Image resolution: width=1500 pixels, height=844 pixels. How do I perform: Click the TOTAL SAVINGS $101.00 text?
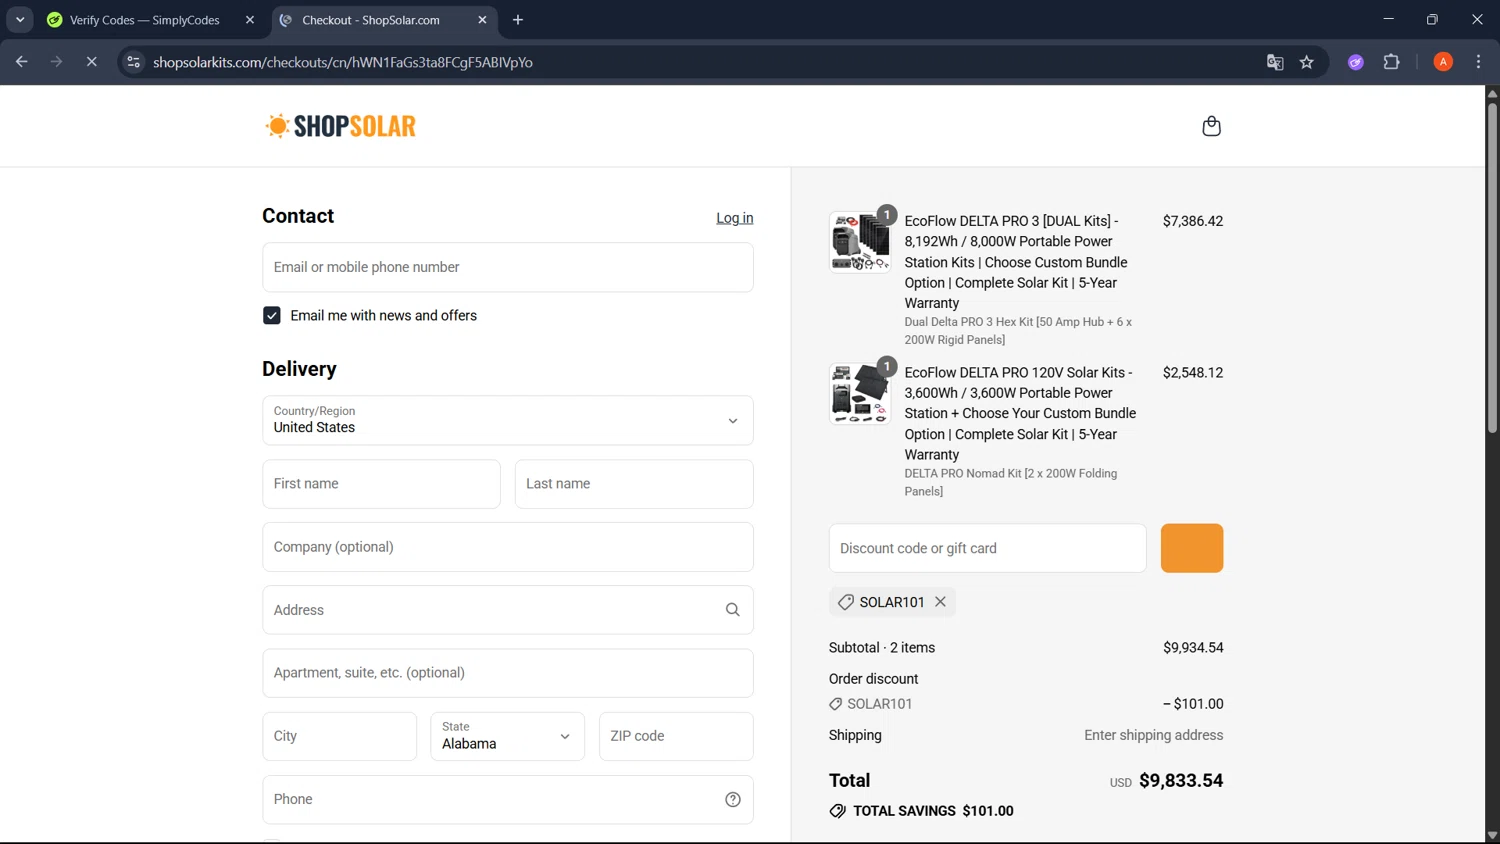pos(933,811)
